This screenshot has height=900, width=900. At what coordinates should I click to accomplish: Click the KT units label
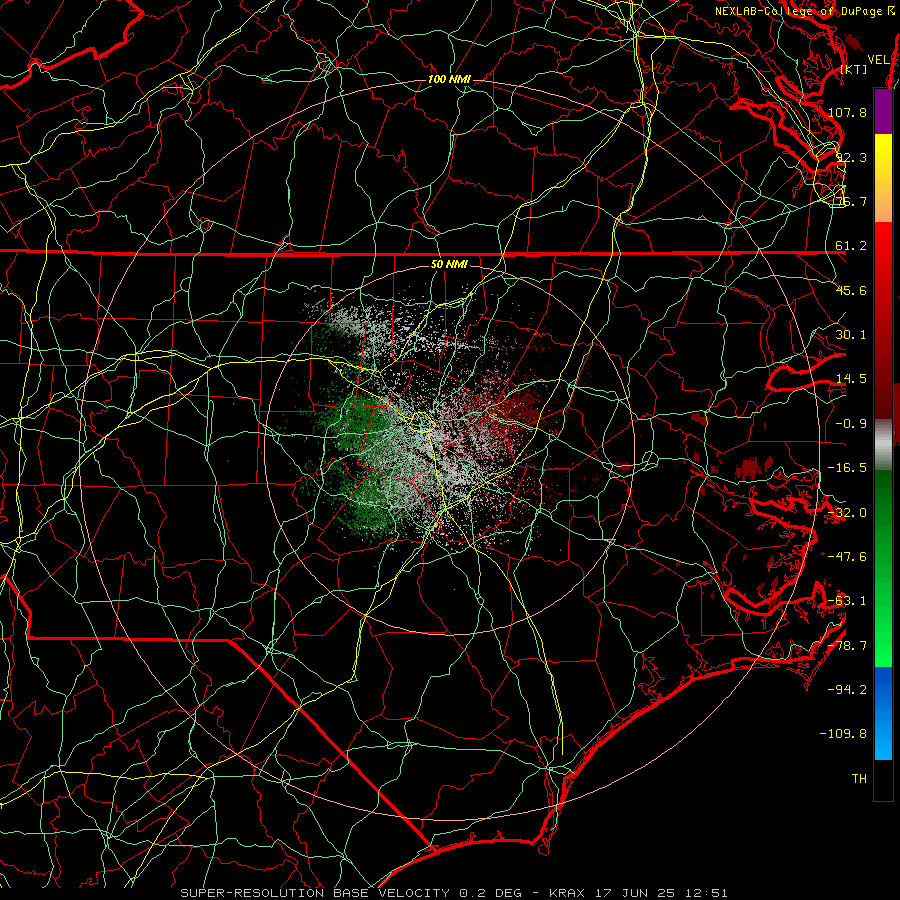tap(854, 69)
